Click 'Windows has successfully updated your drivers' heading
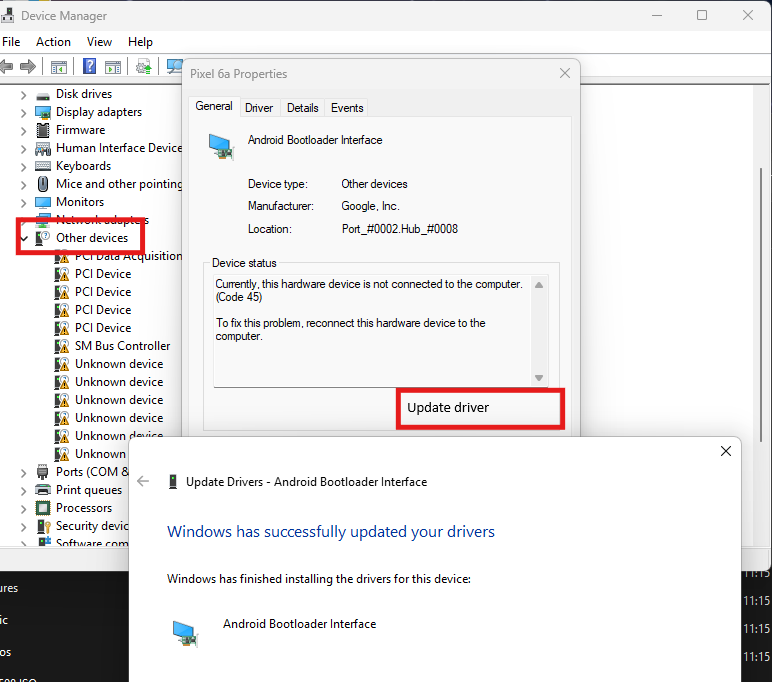The width and height of the screenshot is (772, 682). click(331, 532)
